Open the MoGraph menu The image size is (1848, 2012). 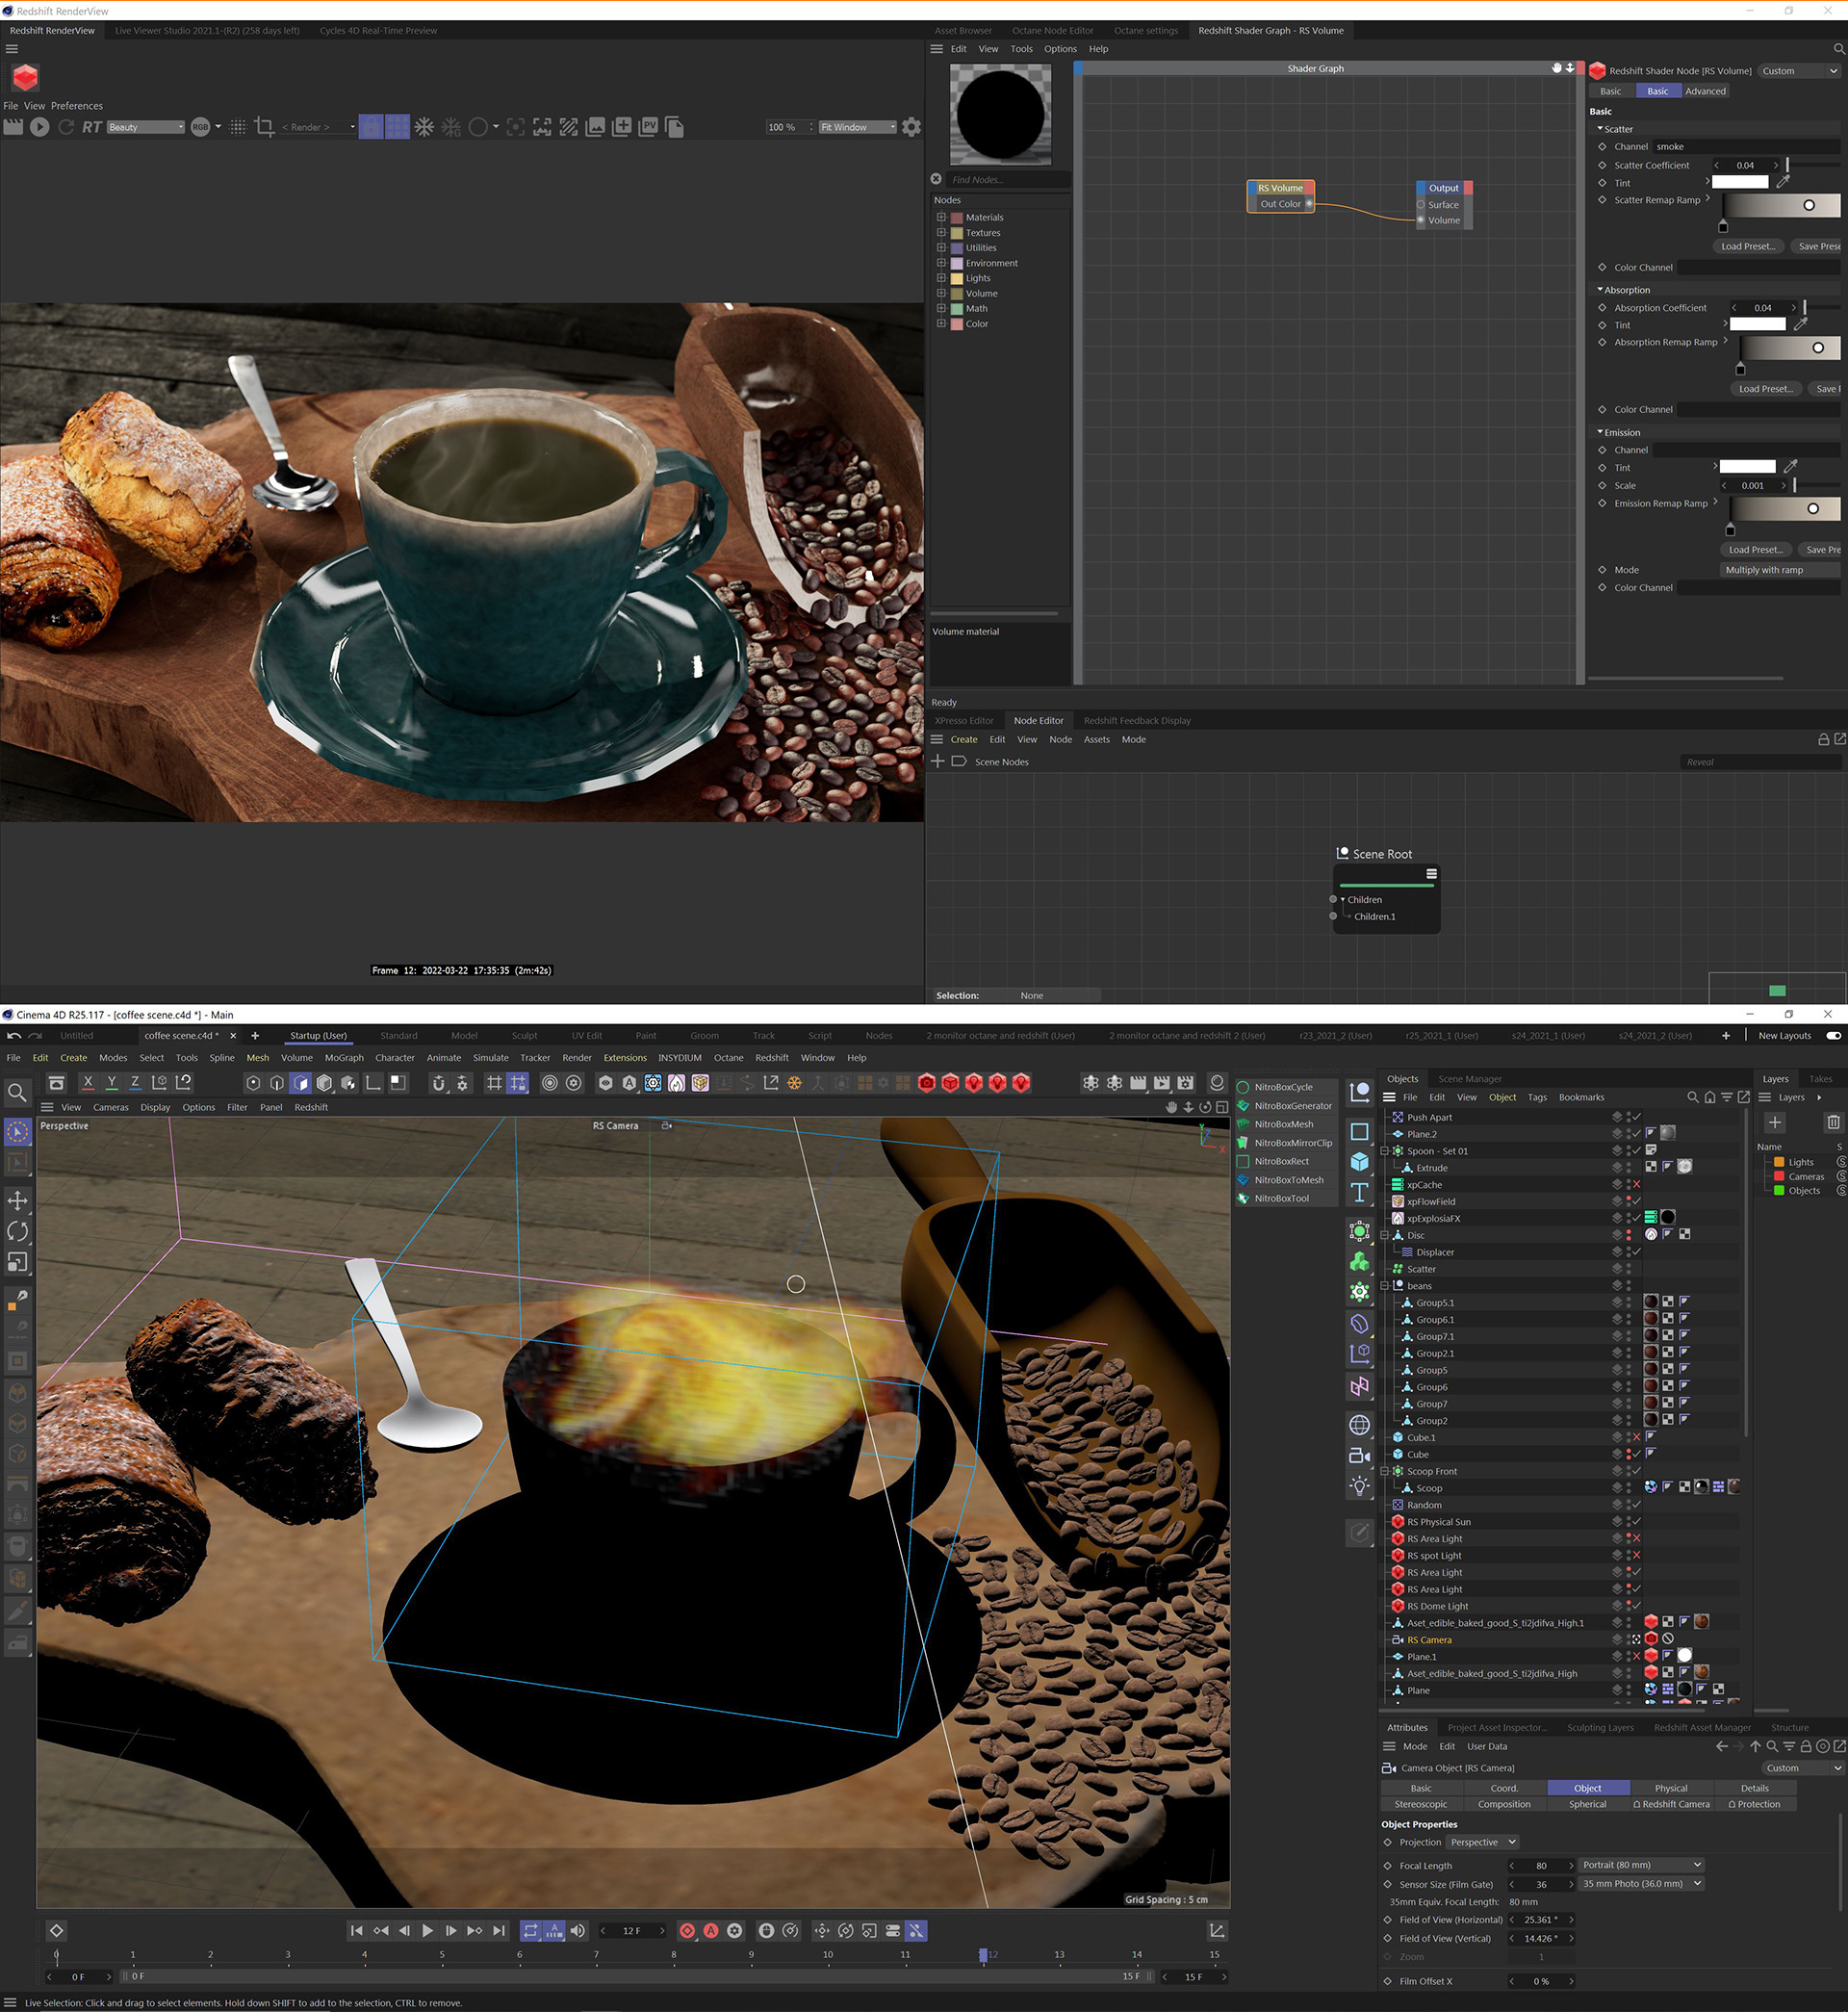tap(343, 1057)
